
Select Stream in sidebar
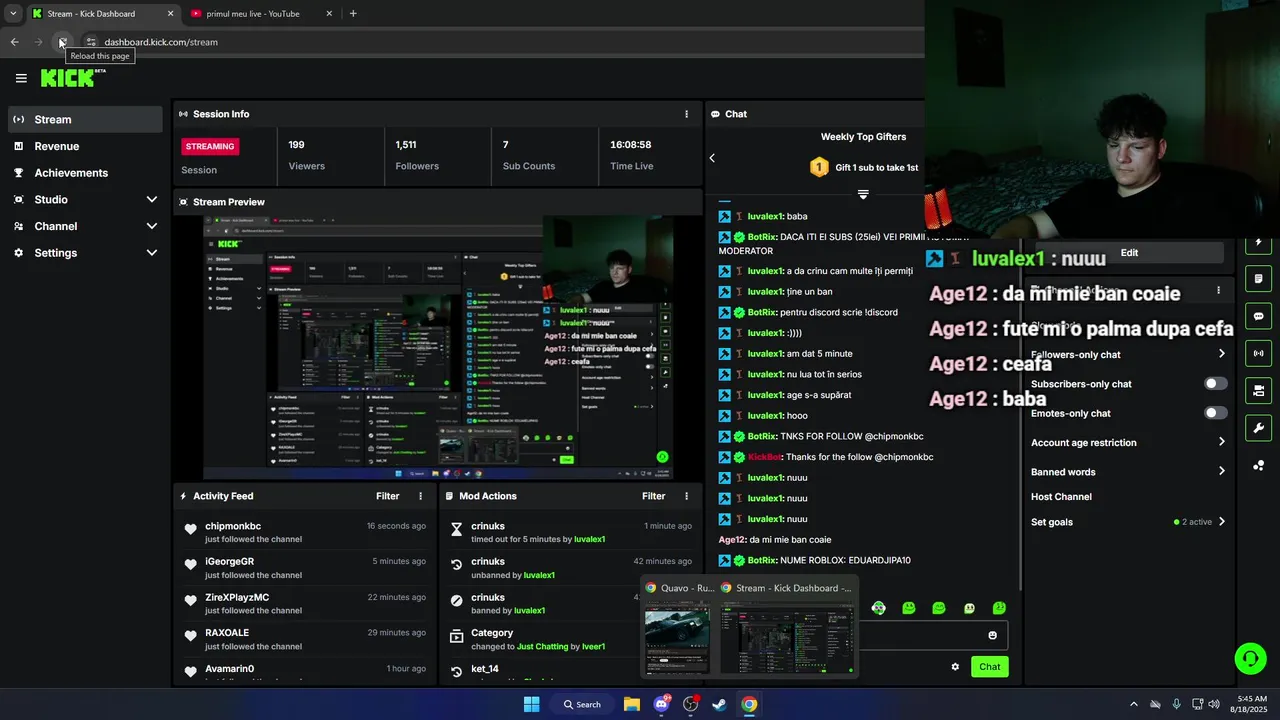tap(84, 119)
